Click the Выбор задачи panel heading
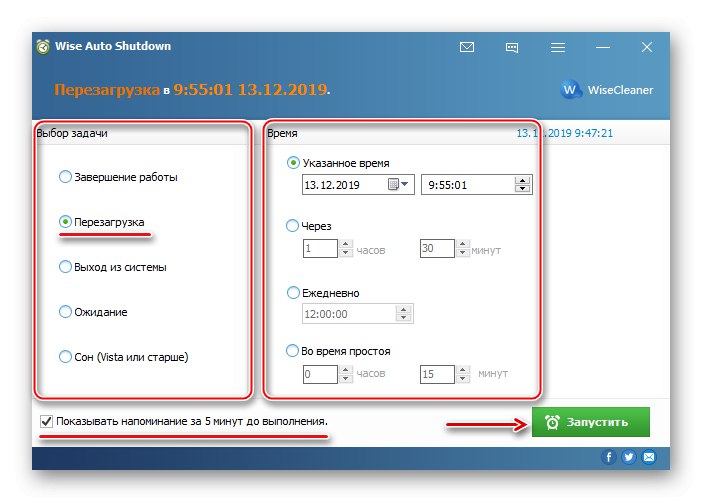702x502 pixels. tap(72, 133)
